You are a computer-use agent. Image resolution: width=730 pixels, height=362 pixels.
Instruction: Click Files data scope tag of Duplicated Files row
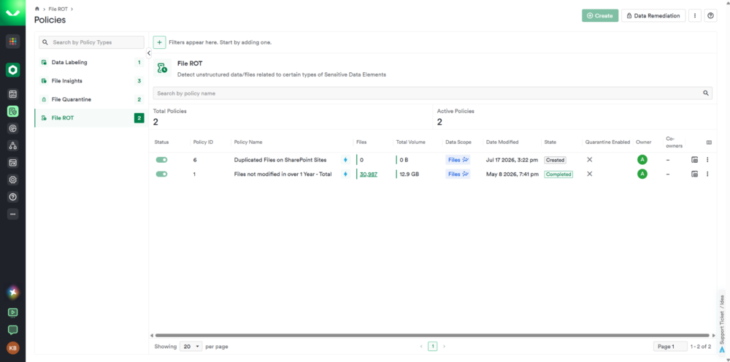(458, 160)
